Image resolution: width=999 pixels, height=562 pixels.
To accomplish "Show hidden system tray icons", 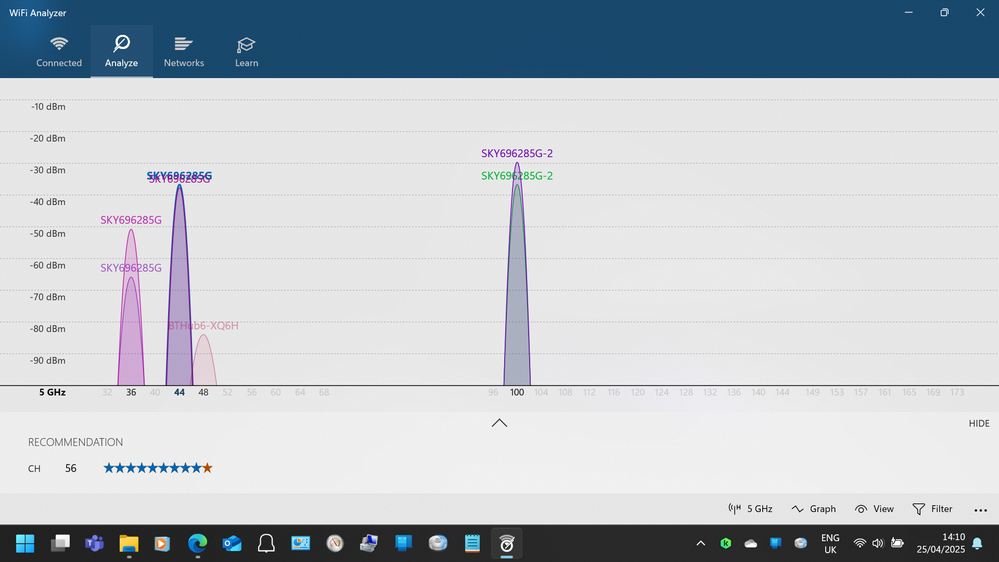I will tap(700, 543).
